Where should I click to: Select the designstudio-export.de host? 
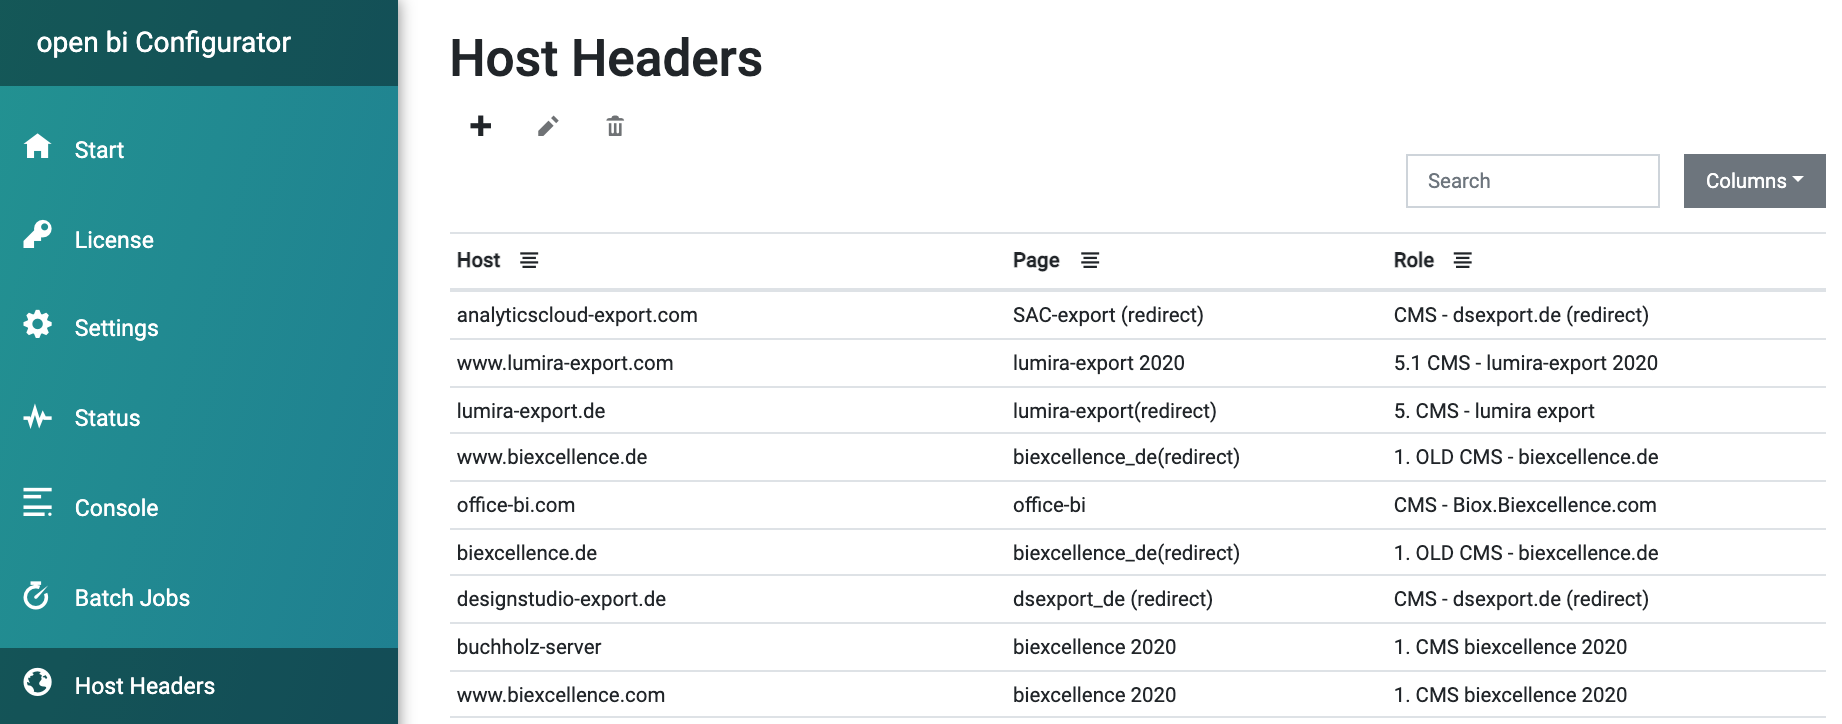click(561, 599)
